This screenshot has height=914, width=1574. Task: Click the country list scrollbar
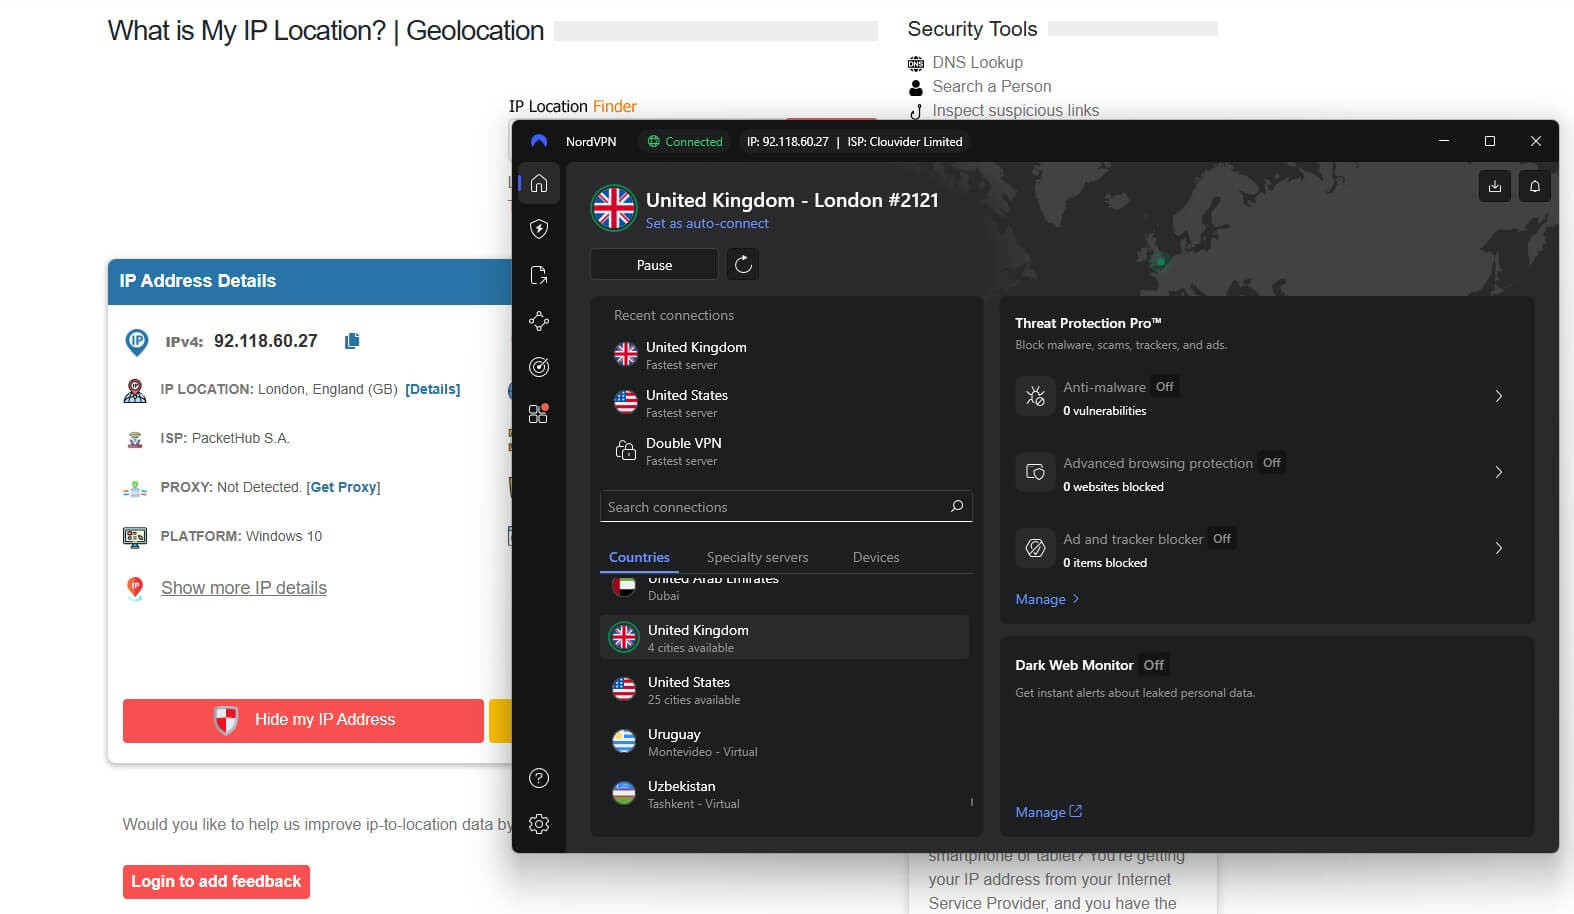(x=971, y=802)
